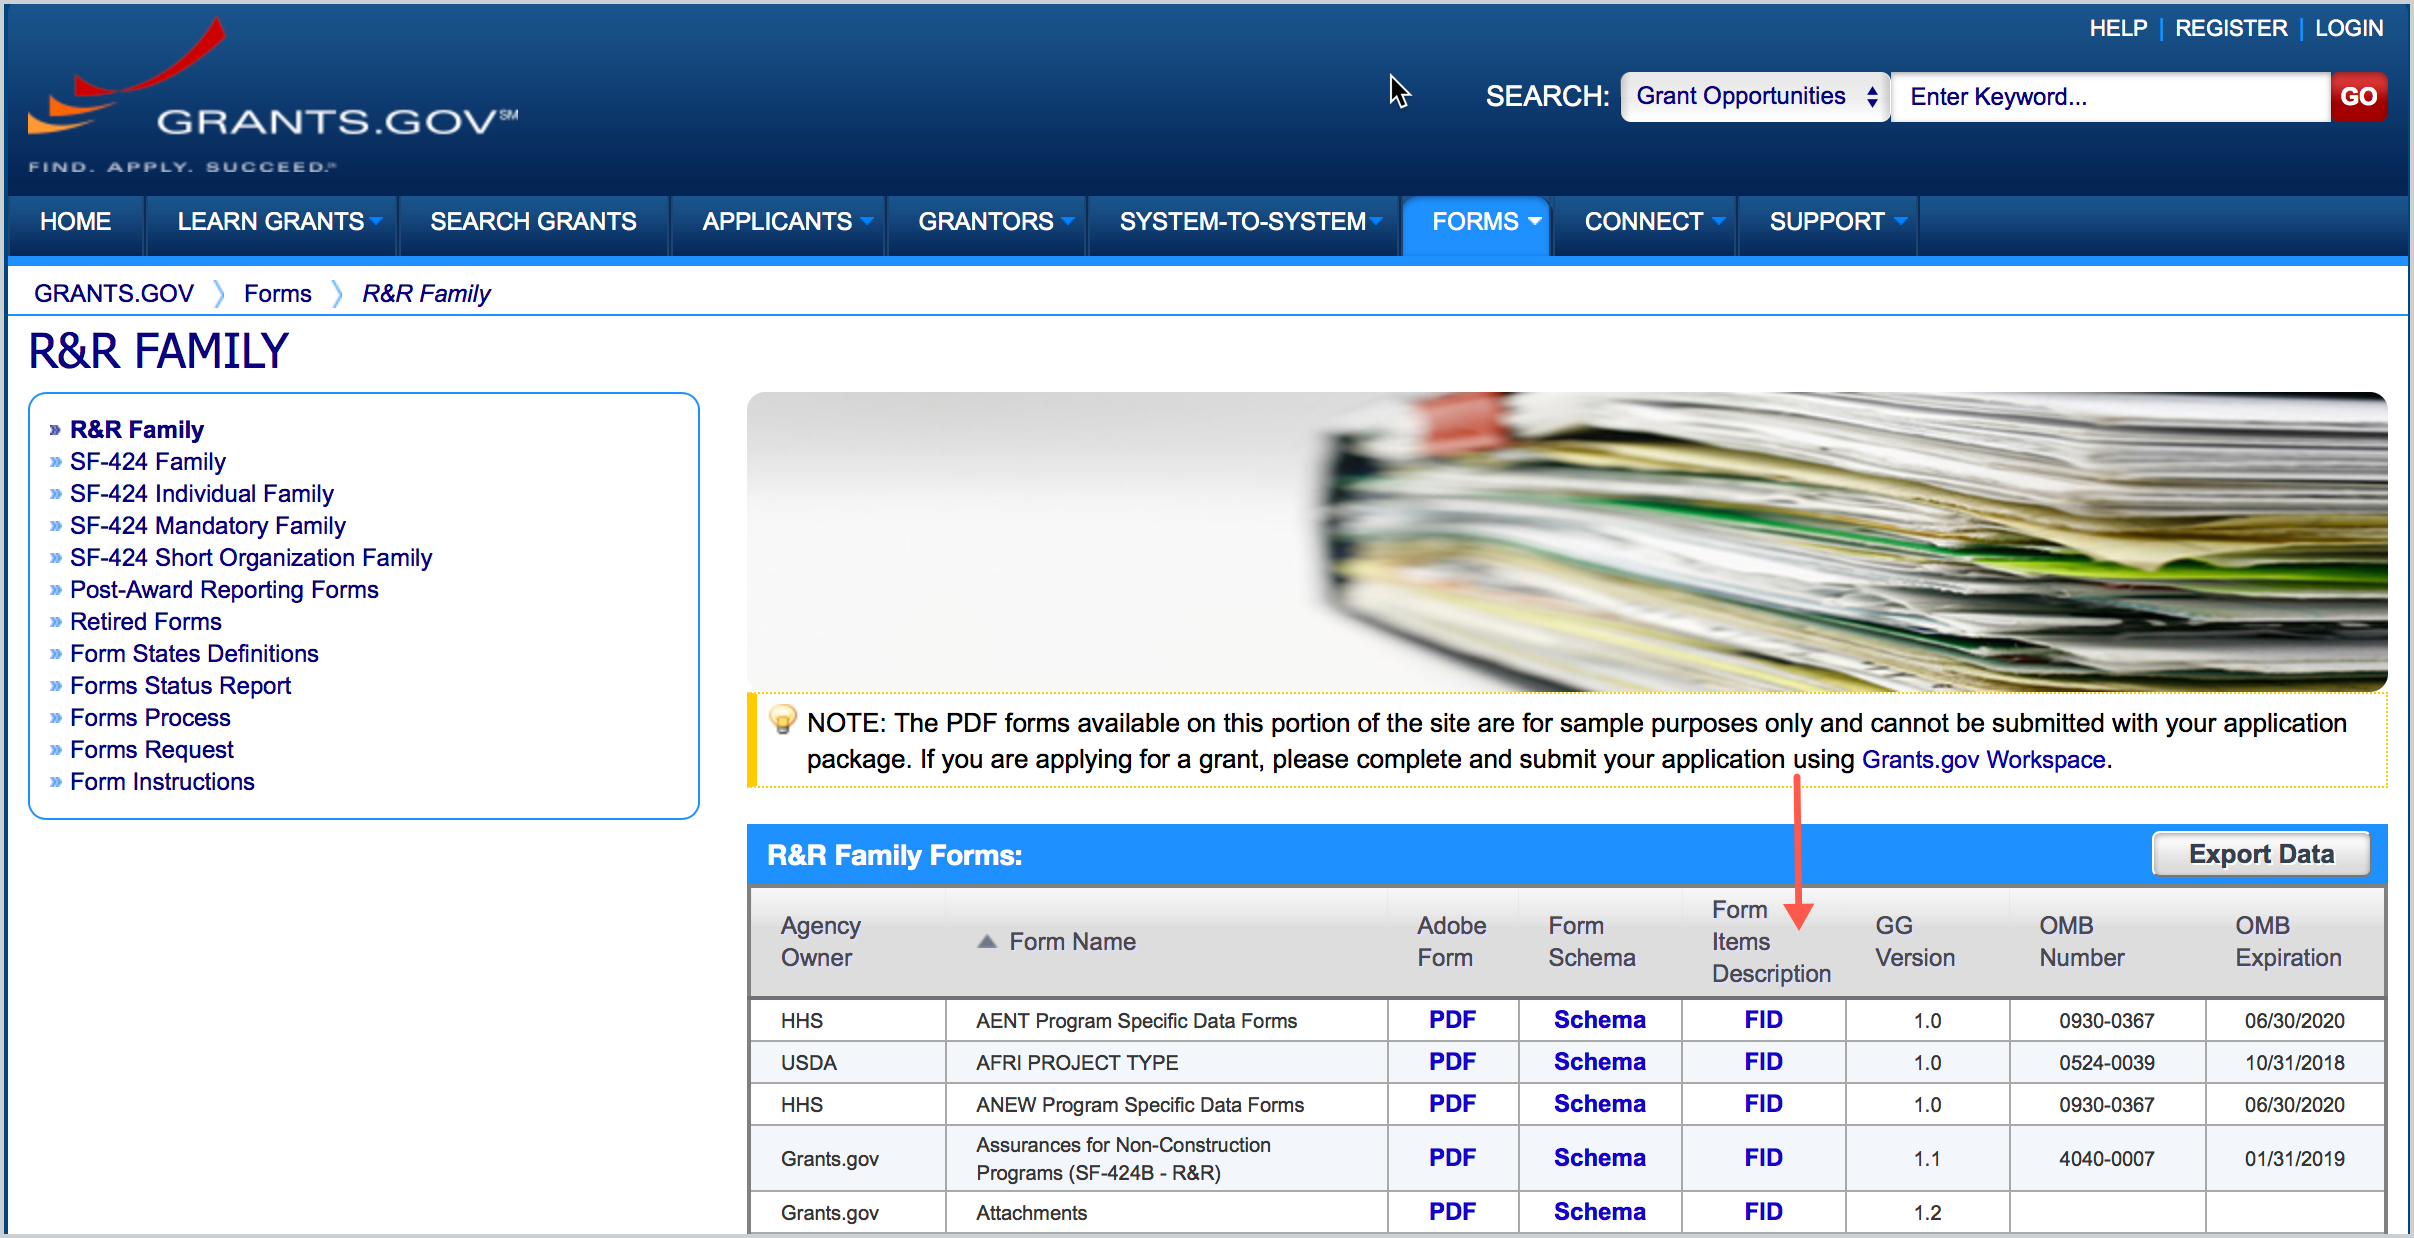2414x1238 pixels.
Task: Expand the SYSTEM-TO-SYSTEM menu
Action: (1244, 221)
